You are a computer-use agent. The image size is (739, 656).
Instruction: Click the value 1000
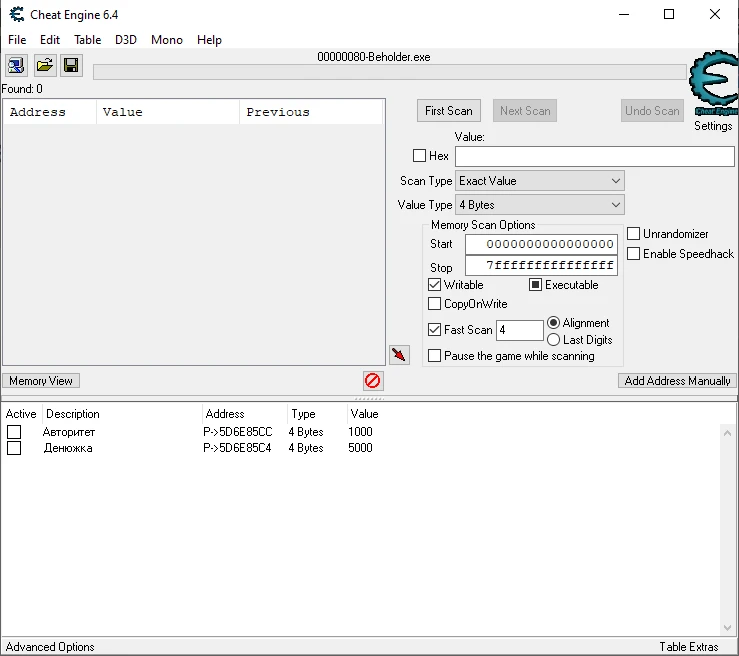(360, 432)
